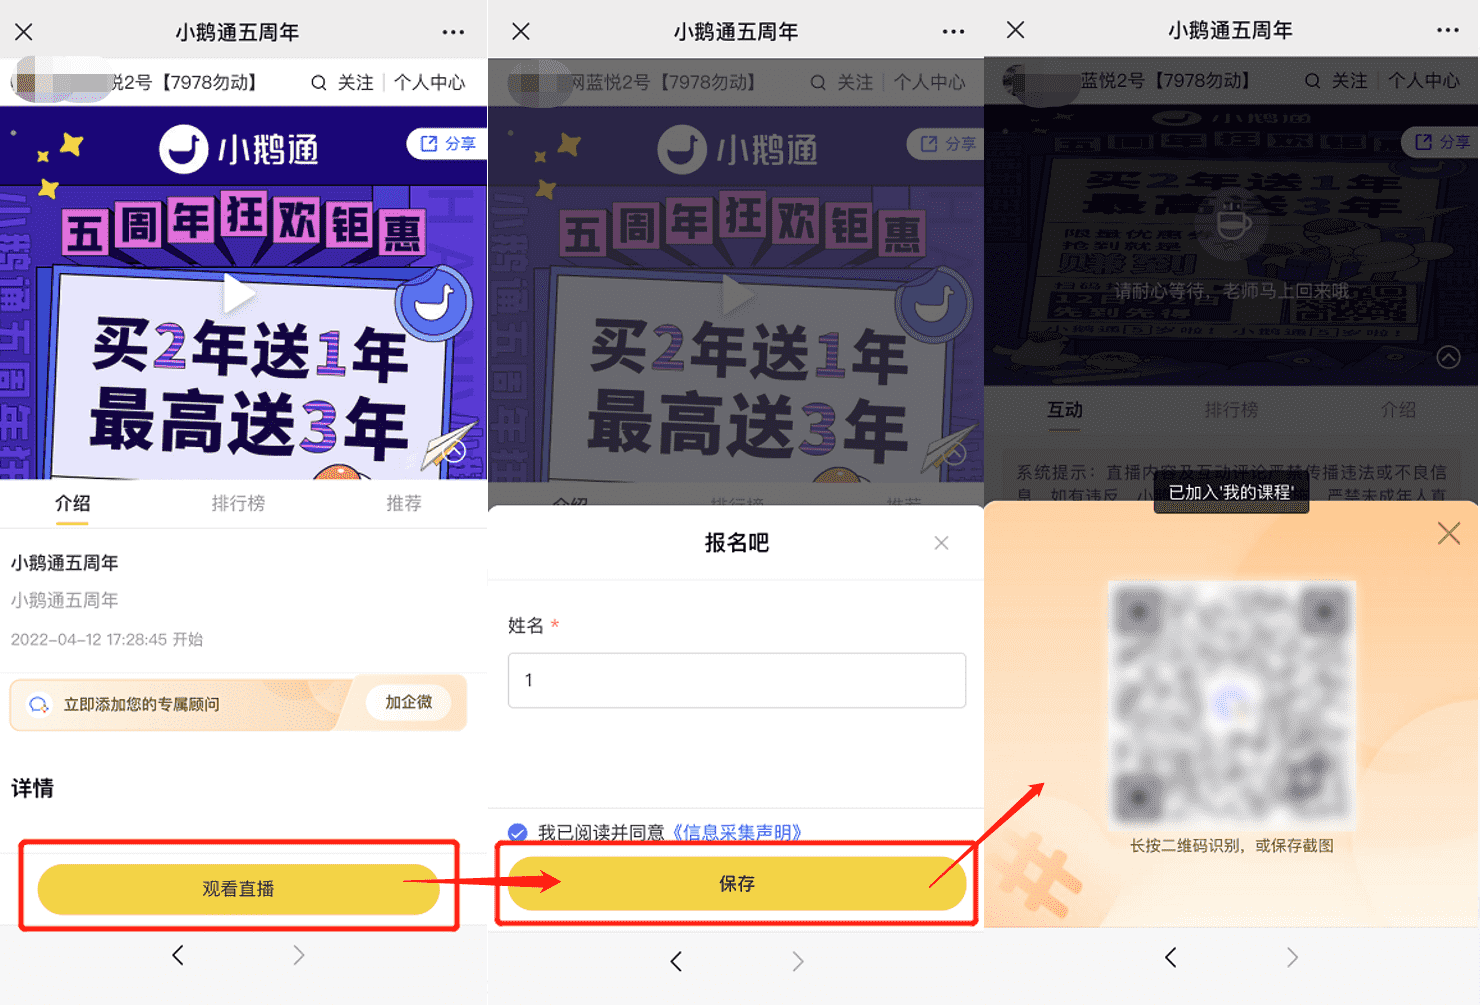Screen dimensions: 1480x1005
Task: Click the 观看直播 button
Action: (x=238, y=889)
